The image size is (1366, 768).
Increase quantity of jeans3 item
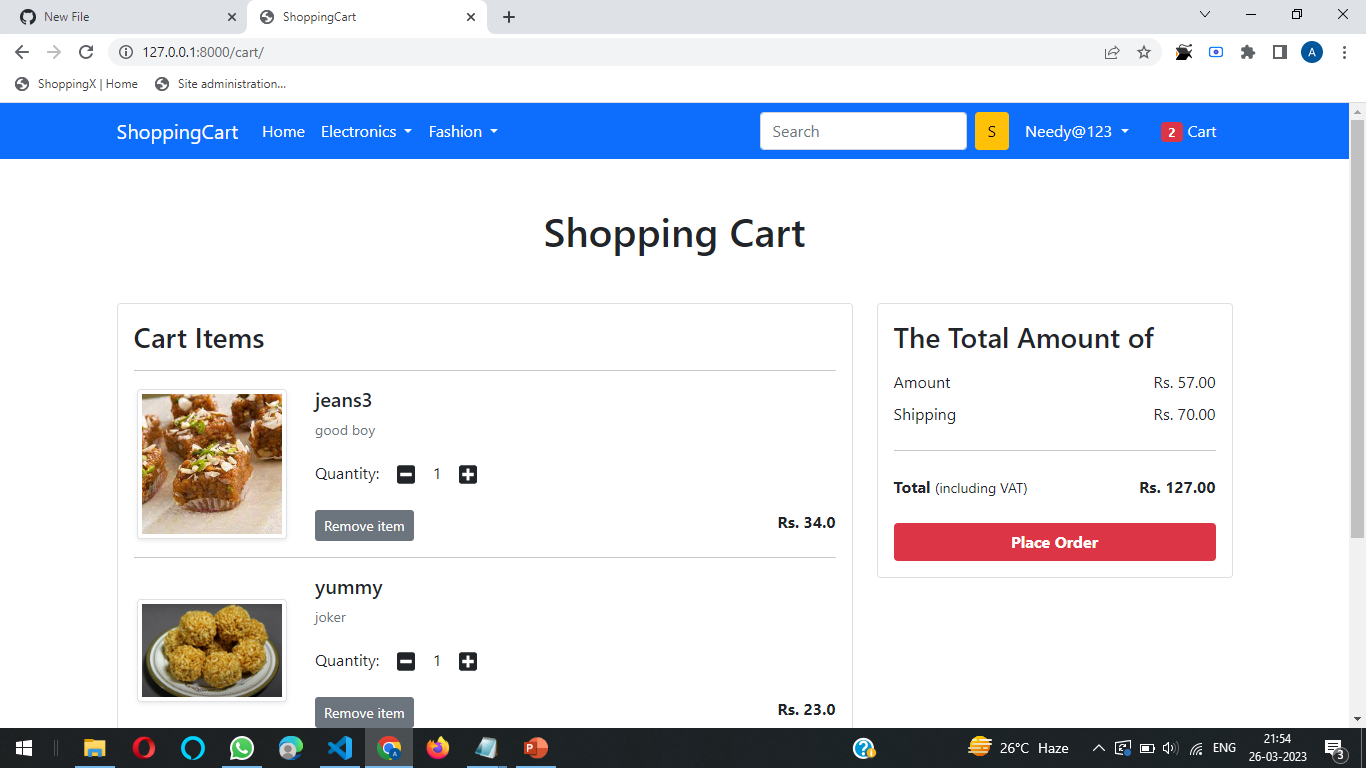point(468,474)
